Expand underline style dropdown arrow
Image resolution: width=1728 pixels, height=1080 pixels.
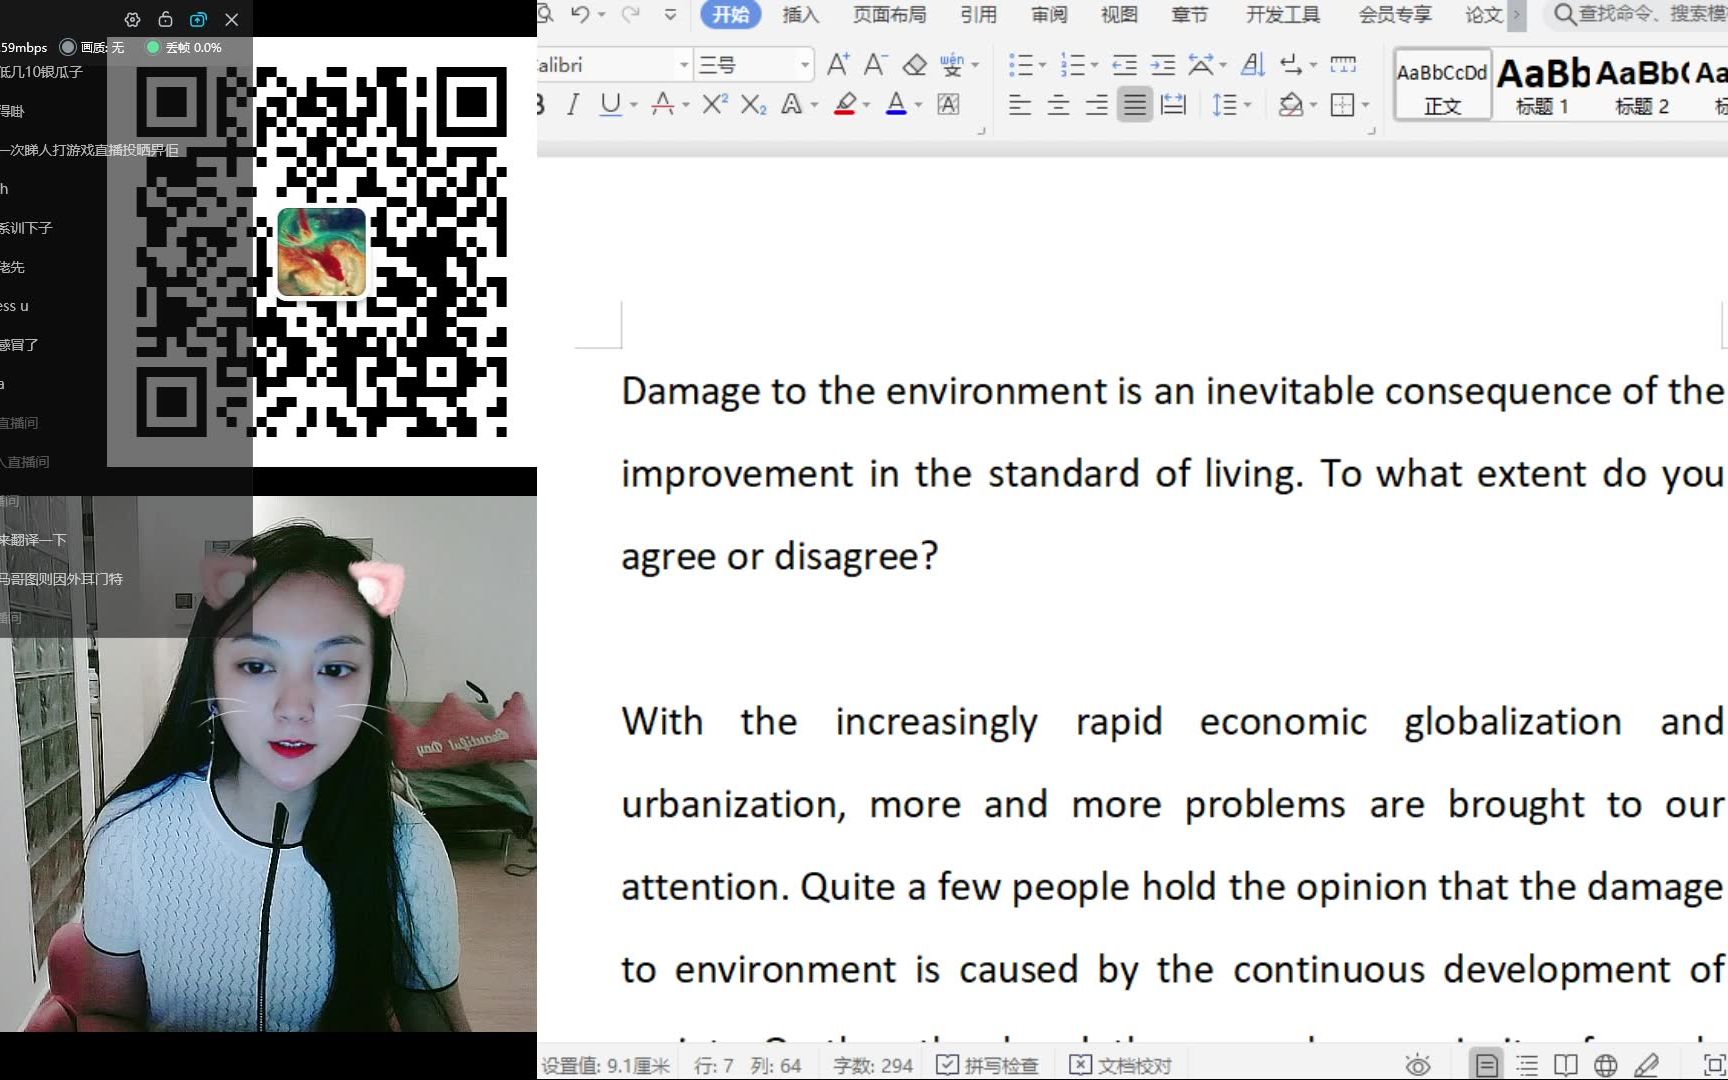point(634,104)
